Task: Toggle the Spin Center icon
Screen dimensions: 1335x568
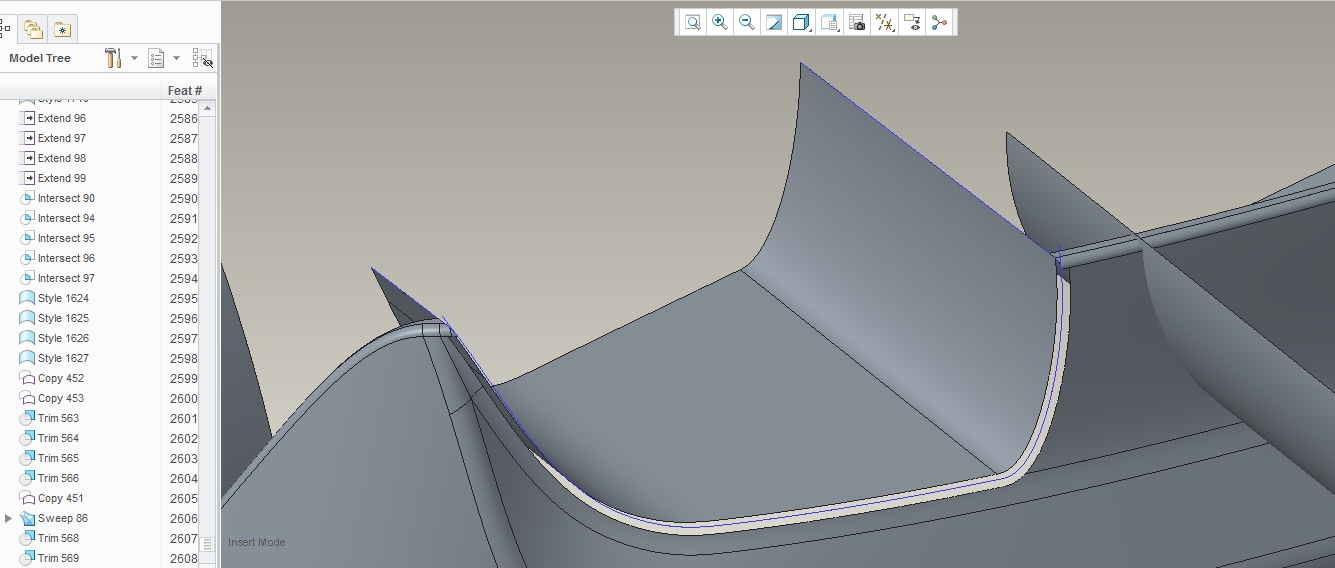Action: pyautogui.click(x=939, y=23)
